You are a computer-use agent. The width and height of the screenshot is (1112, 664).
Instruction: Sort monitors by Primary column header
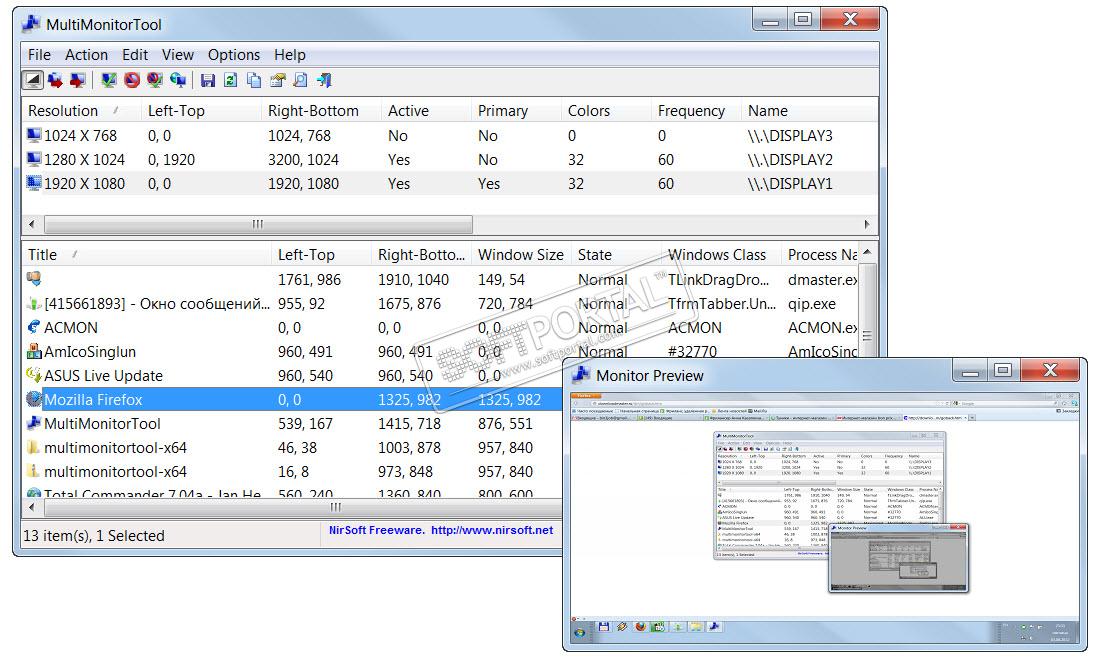coord(516,111)
